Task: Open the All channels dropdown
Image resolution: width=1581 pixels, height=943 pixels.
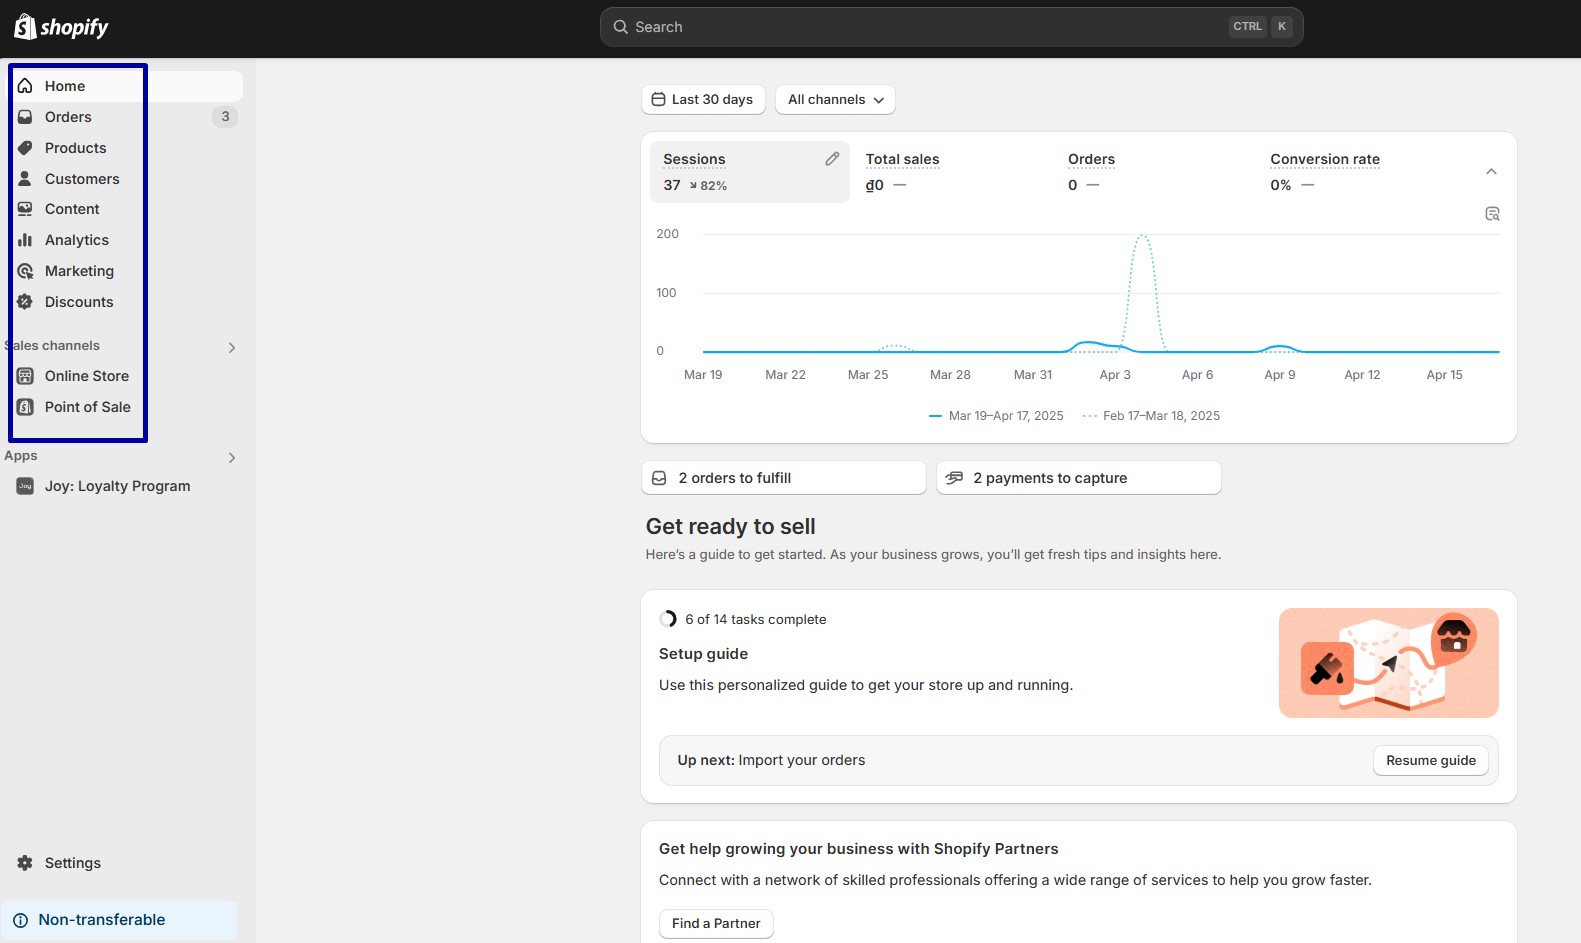Action: 835,100
